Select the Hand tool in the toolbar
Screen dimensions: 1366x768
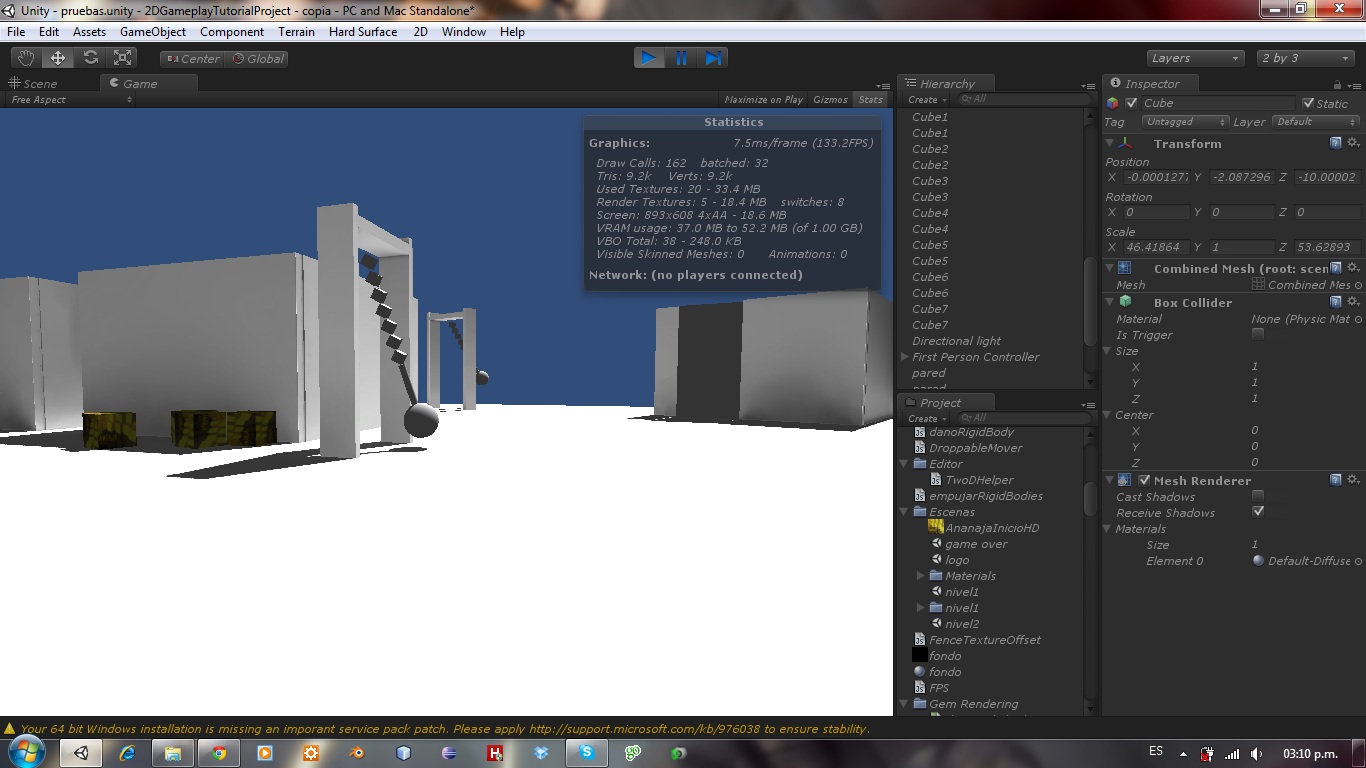25,57
